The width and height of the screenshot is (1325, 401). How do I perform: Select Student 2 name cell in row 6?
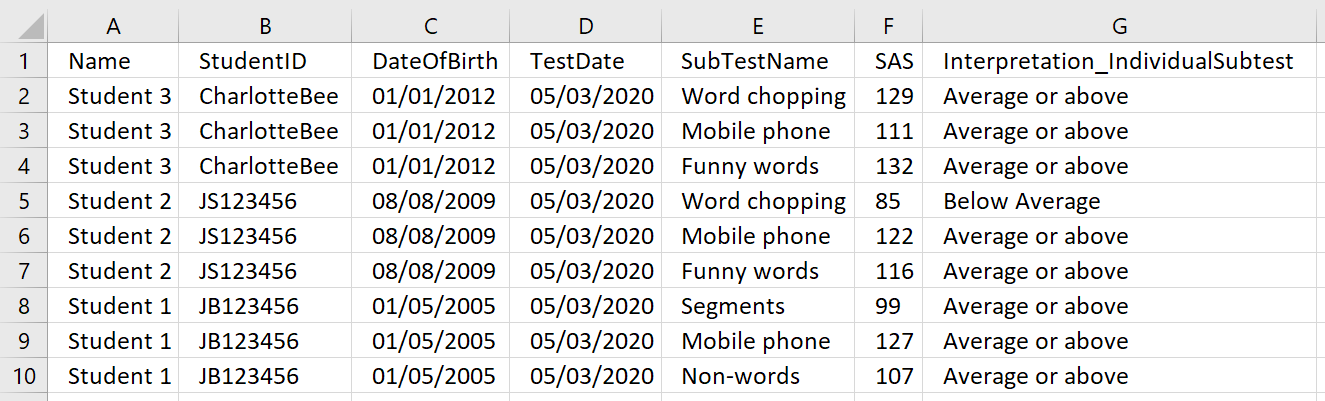[113, 236]
